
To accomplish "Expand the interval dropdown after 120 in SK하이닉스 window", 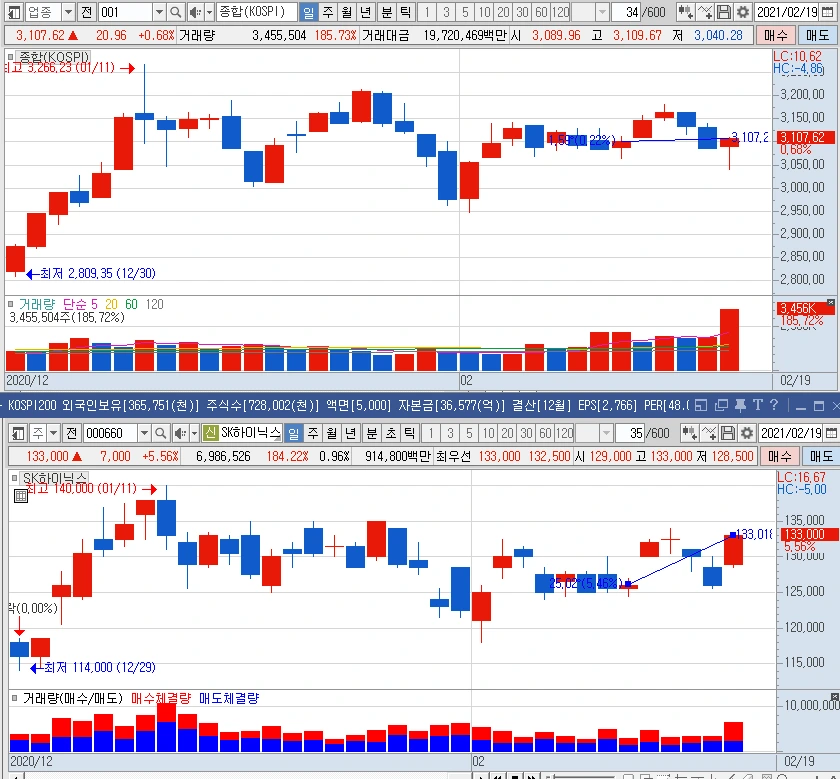I will [606, 433].
